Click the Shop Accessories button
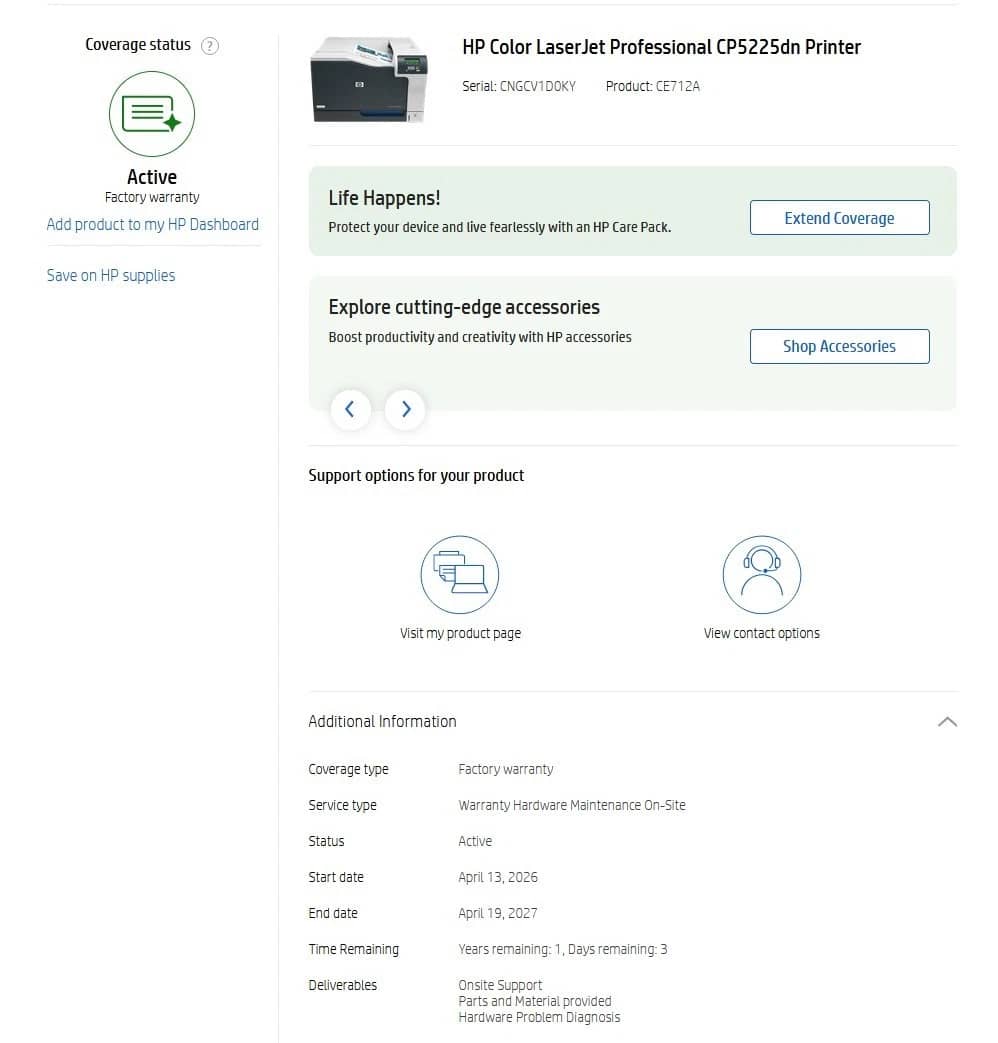998x1043 pixels. click(840, 347)
